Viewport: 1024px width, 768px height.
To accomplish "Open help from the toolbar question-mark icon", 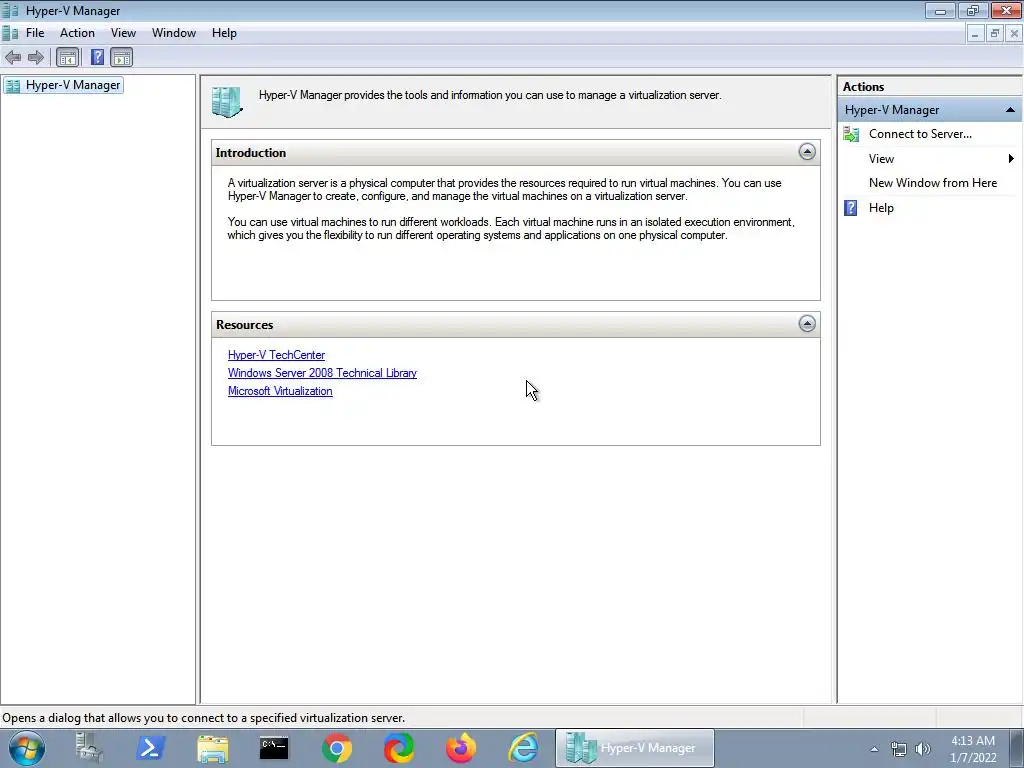I will [97, 57].
